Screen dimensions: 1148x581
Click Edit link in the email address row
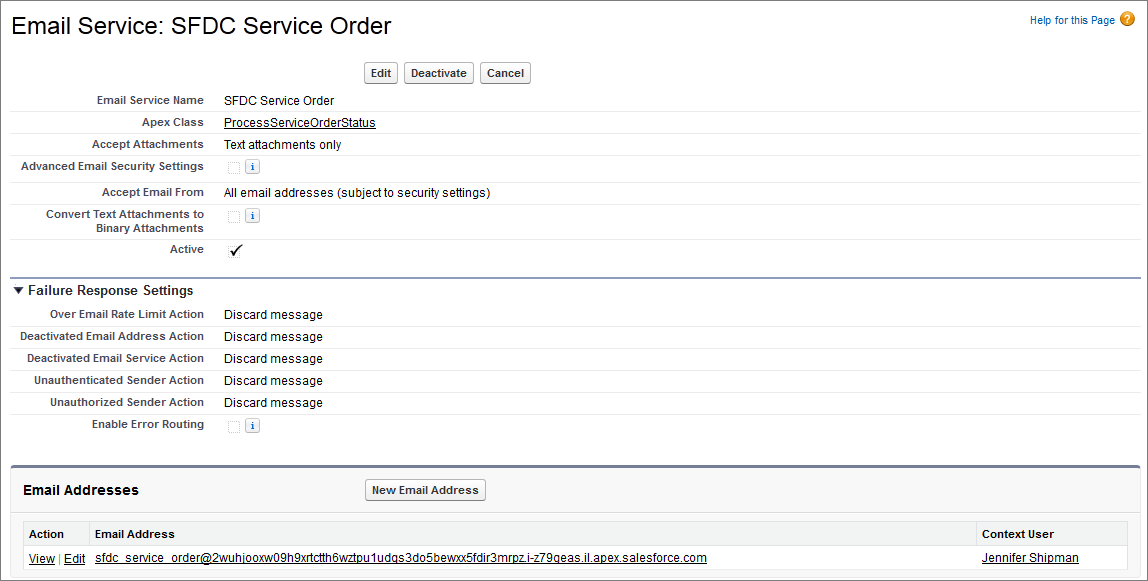click(74, 558)
